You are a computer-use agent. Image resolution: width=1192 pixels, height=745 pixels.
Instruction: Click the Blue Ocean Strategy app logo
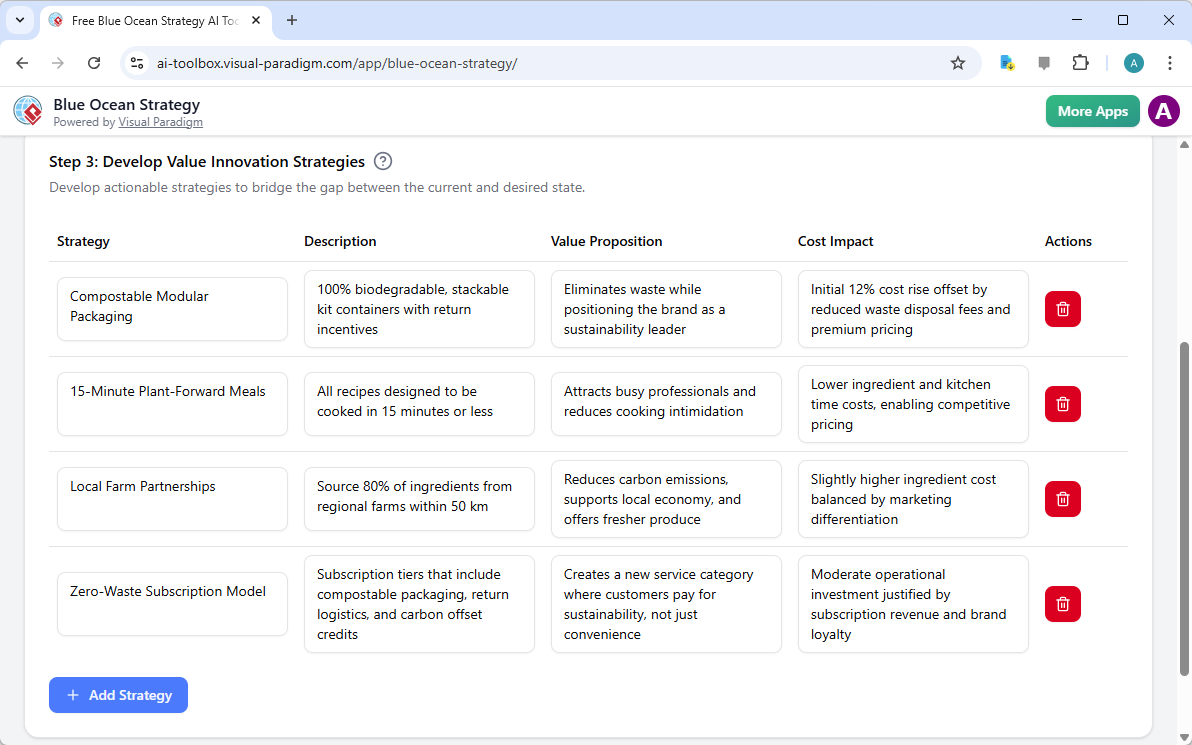click(27, 110)
